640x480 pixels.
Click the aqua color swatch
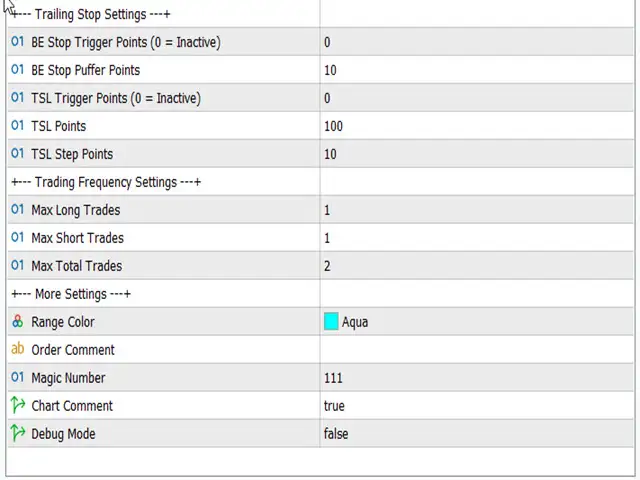331,322
